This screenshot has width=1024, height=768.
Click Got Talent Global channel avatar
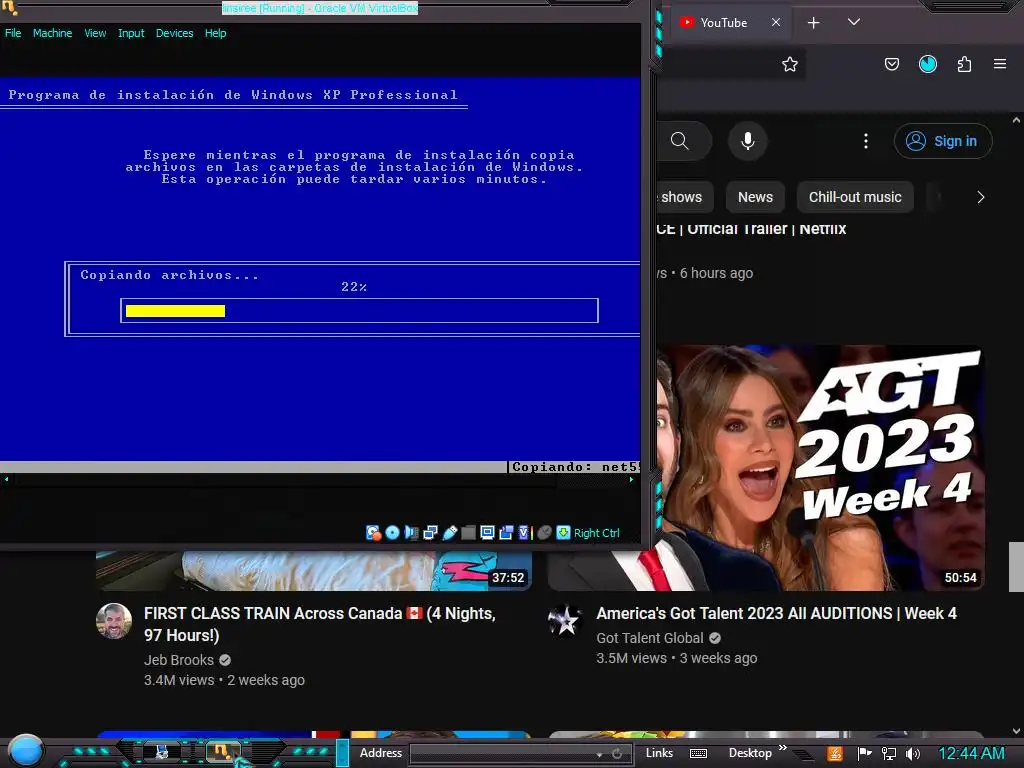(566, 621)
